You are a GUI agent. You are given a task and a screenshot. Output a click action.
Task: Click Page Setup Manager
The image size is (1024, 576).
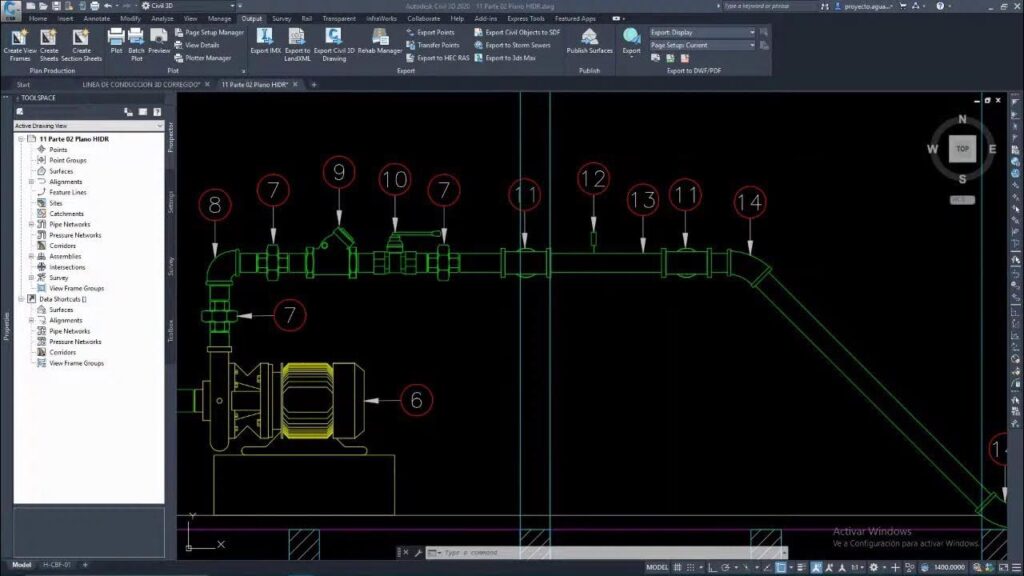coord(213,33)
